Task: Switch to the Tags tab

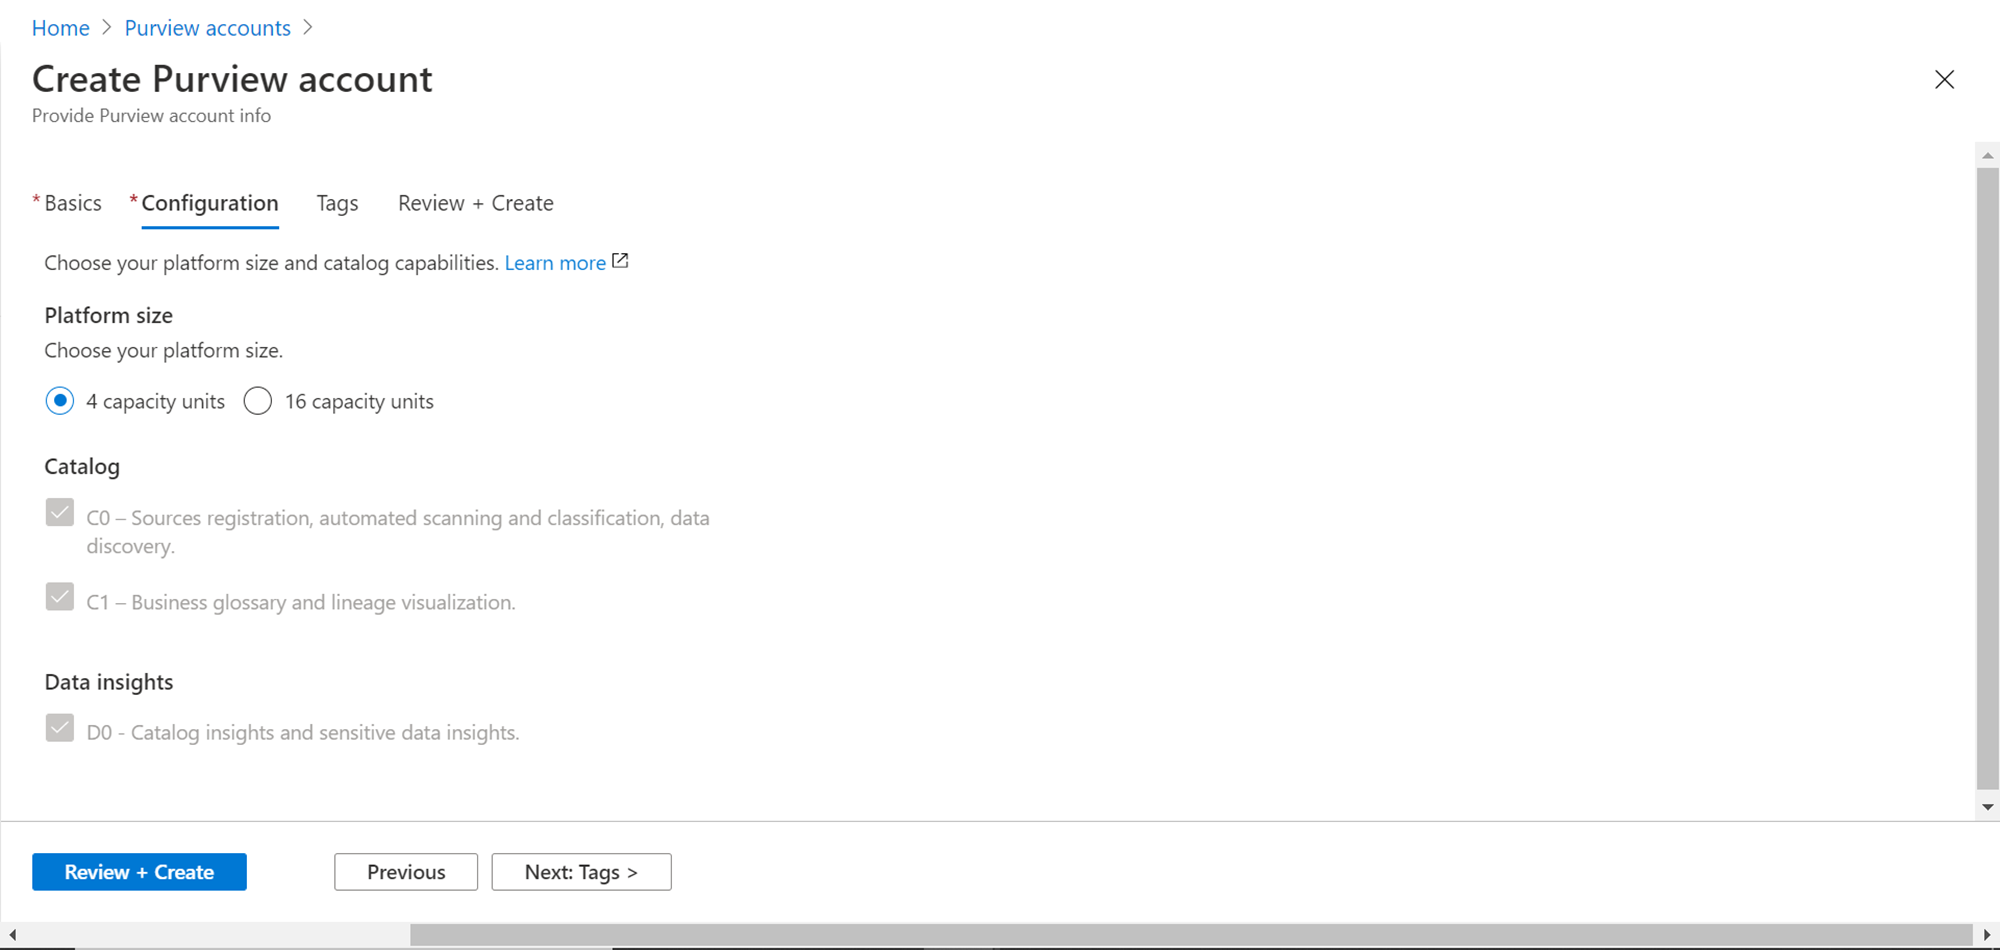Action: (337, 203)
